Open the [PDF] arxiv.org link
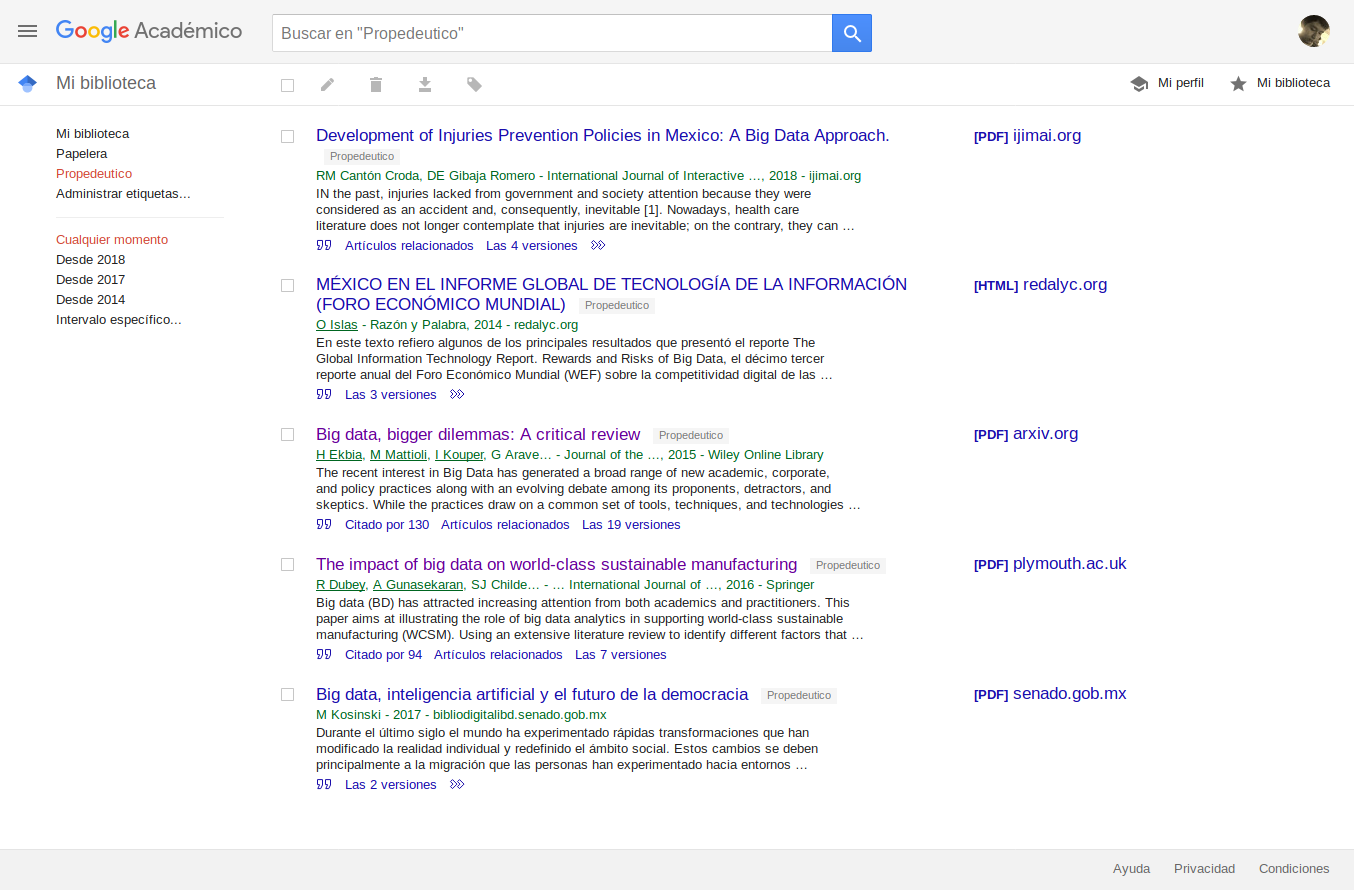Image resolution: width=1354 pixels, height=890 pixels. (x=1026, y=433)
